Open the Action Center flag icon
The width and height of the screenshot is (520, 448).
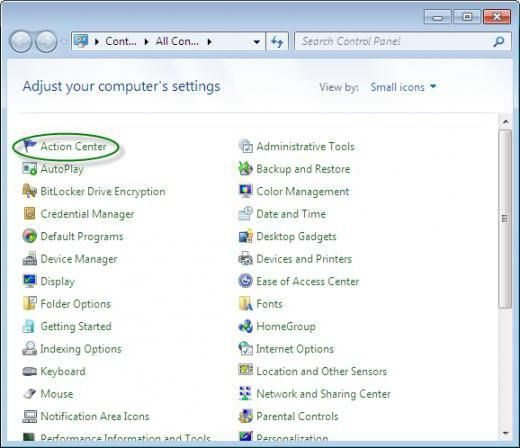(29, 146)
